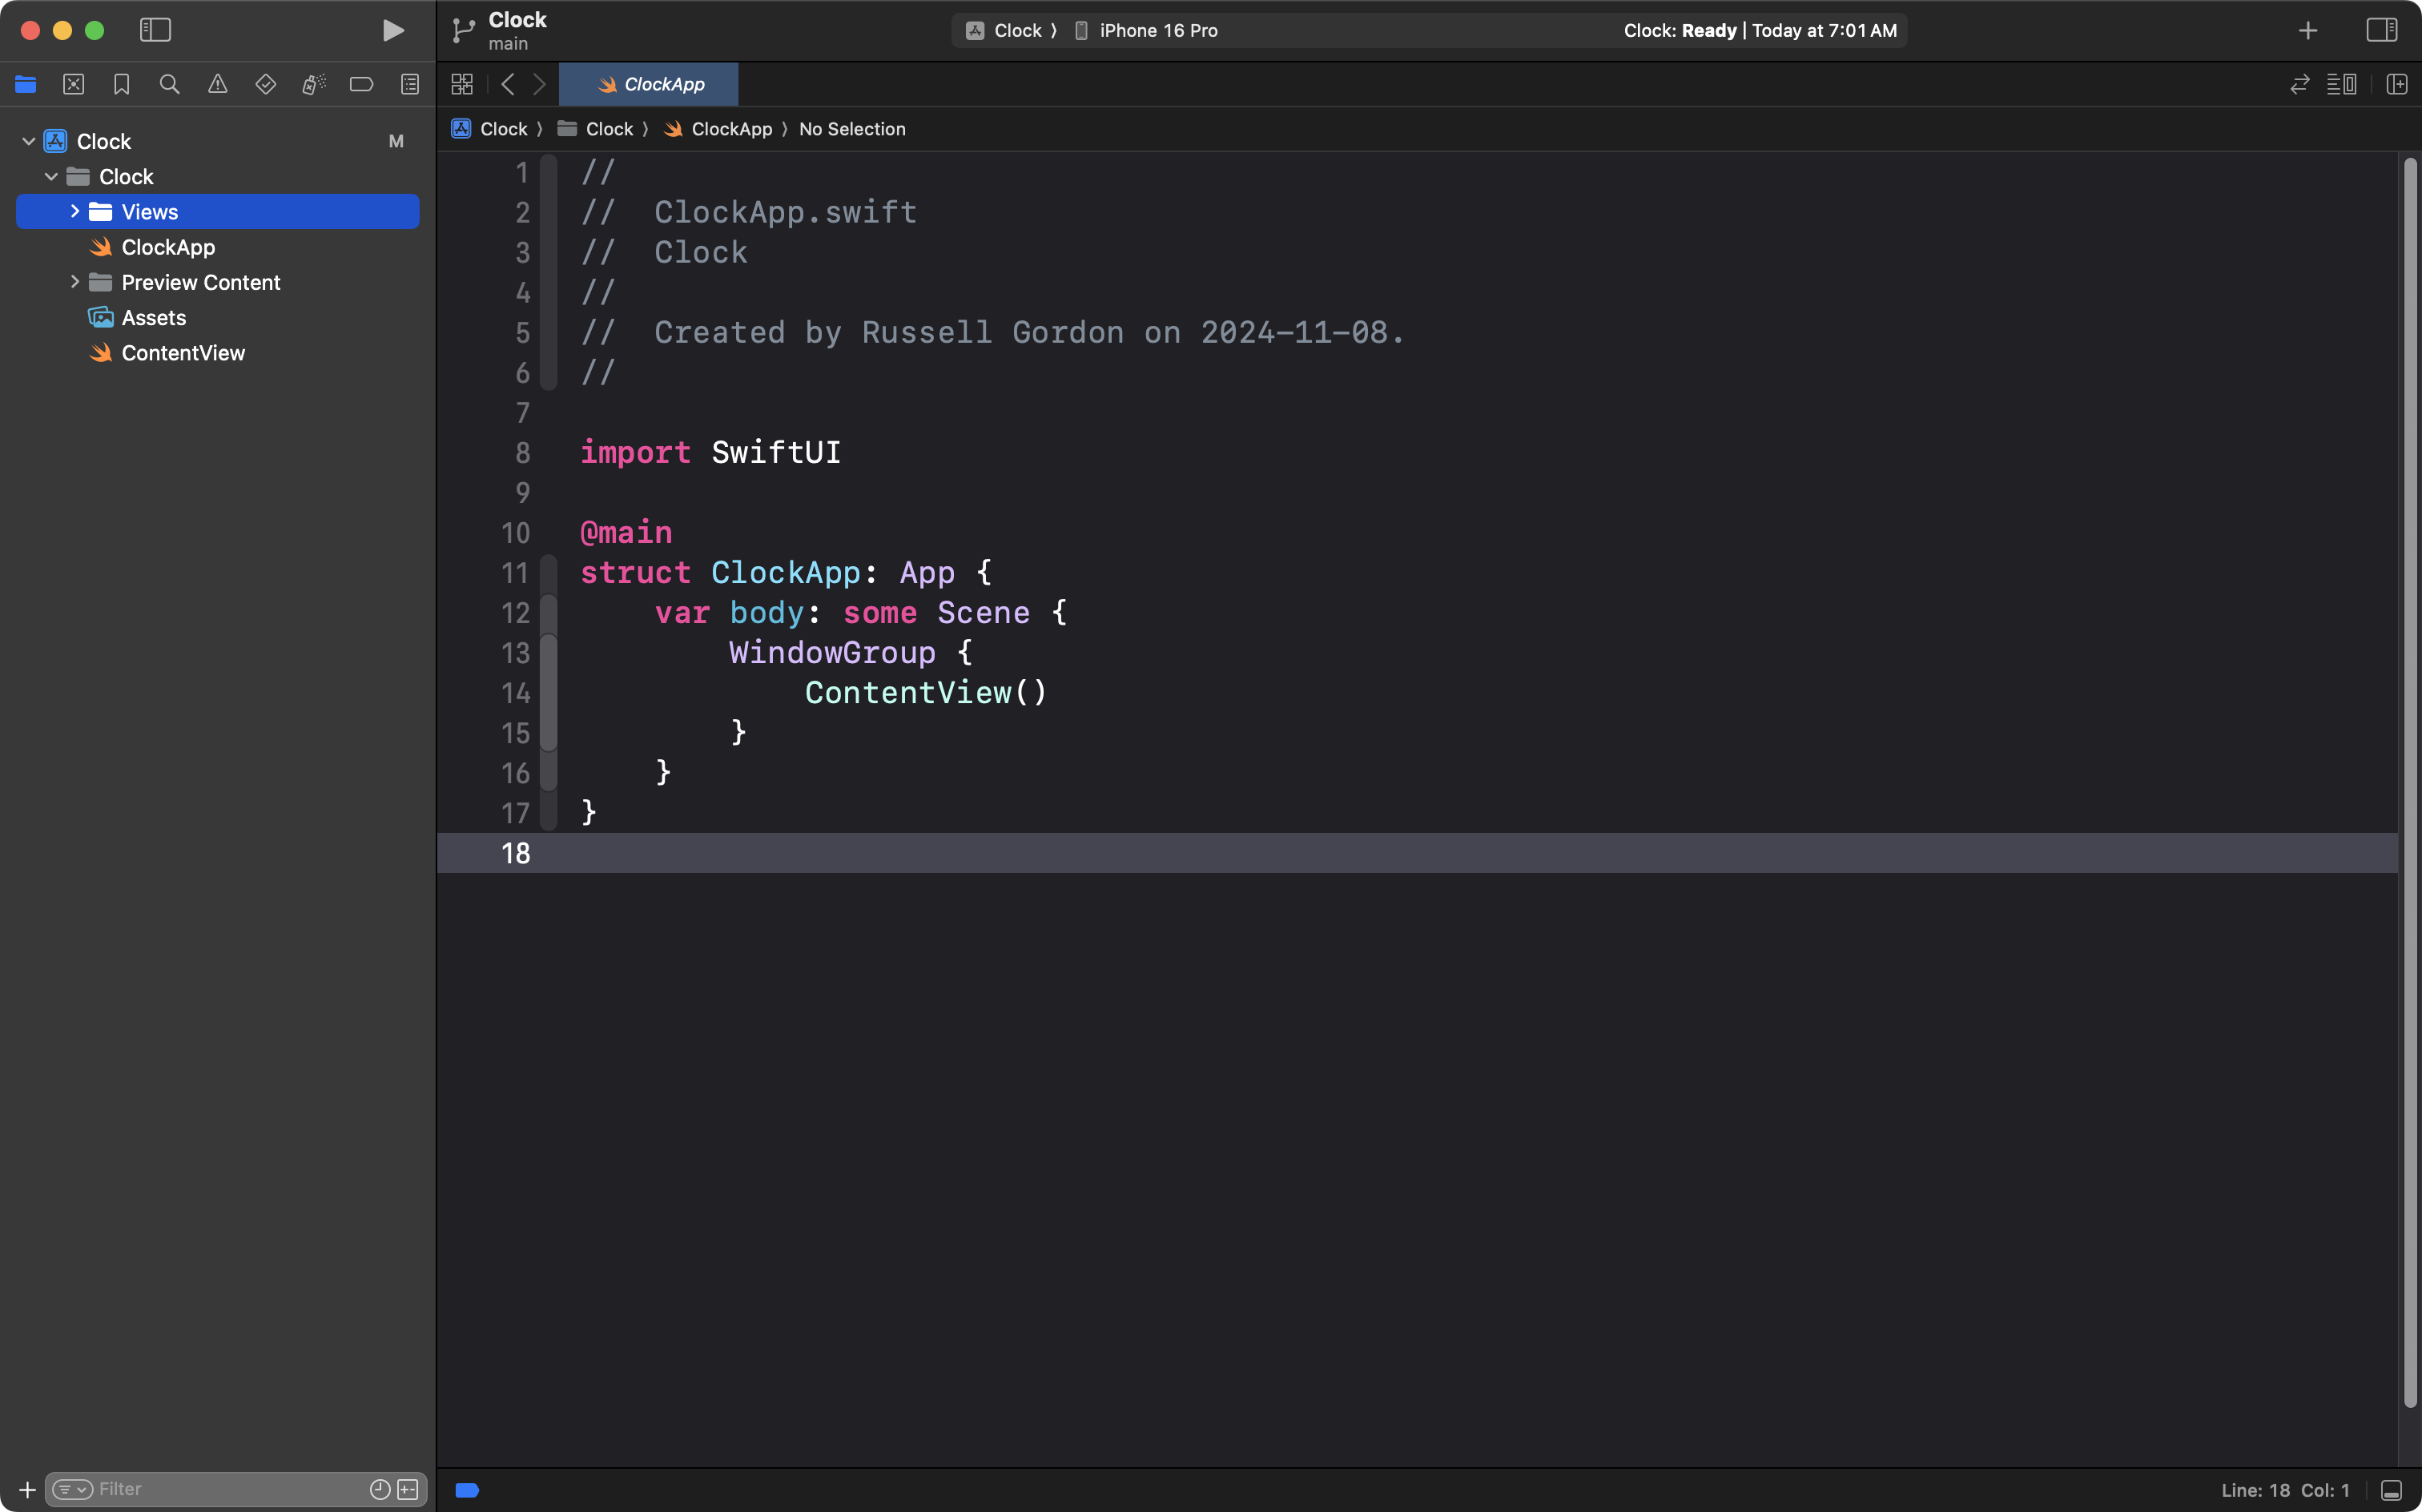Open the Breakpoint navigator icon
2422x1512 pixels.
click(362, 85)
